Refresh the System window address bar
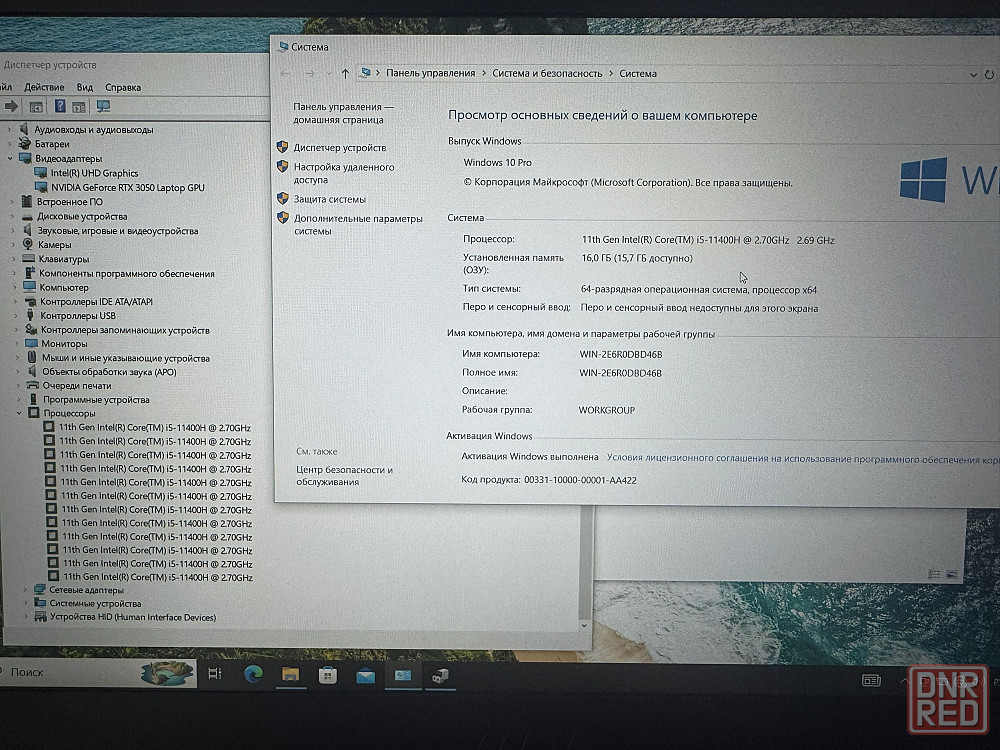1000x750 pixels. (989, 75)
